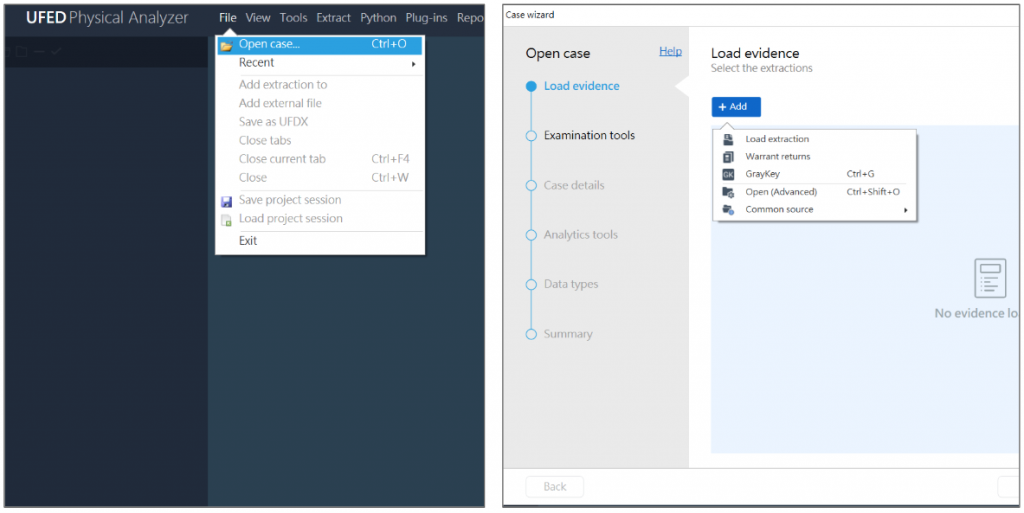Click the Case details step label
This screenshot has height=513, width=1024.
pos(574,185)
